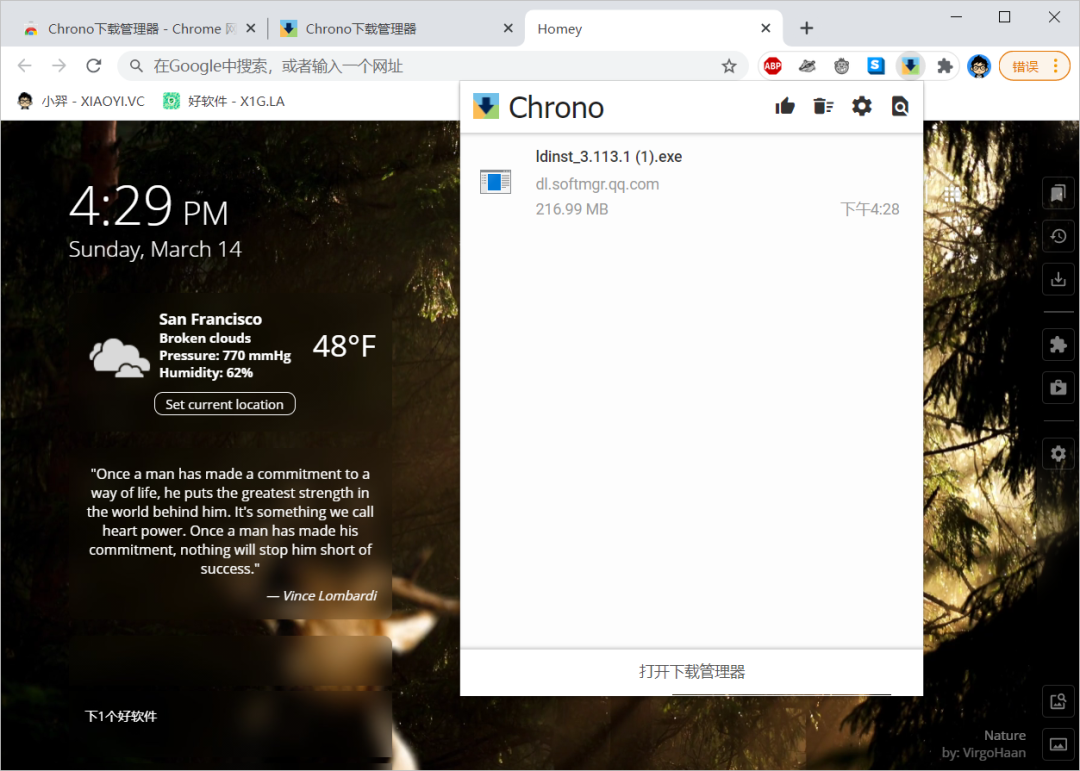Click the blue S extension icon
The image size is (1080, 771).
875,65
